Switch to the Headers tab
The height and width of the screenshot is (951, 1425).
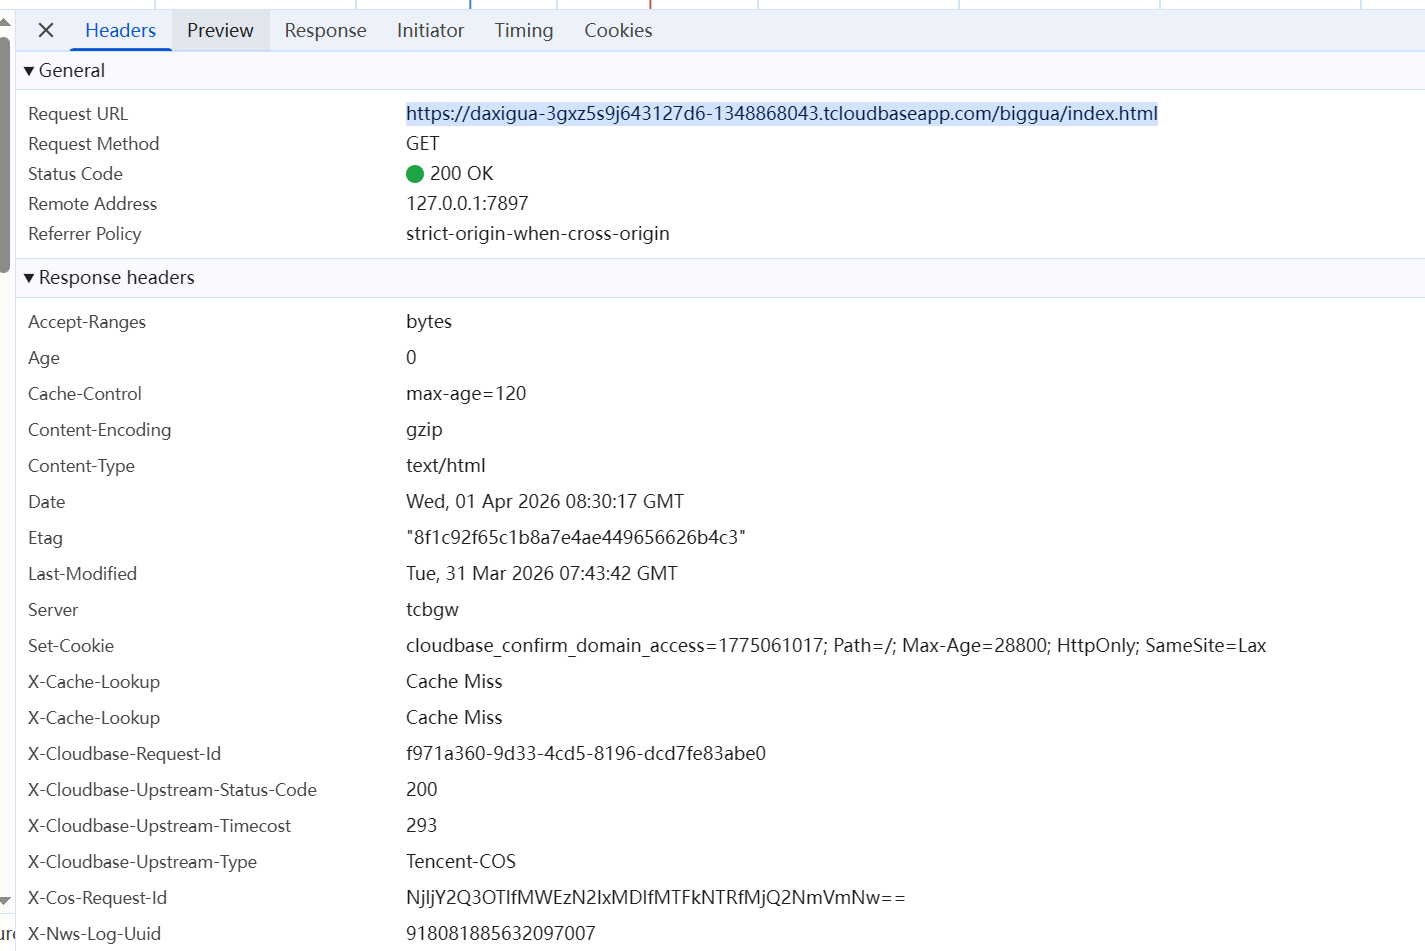120,31
